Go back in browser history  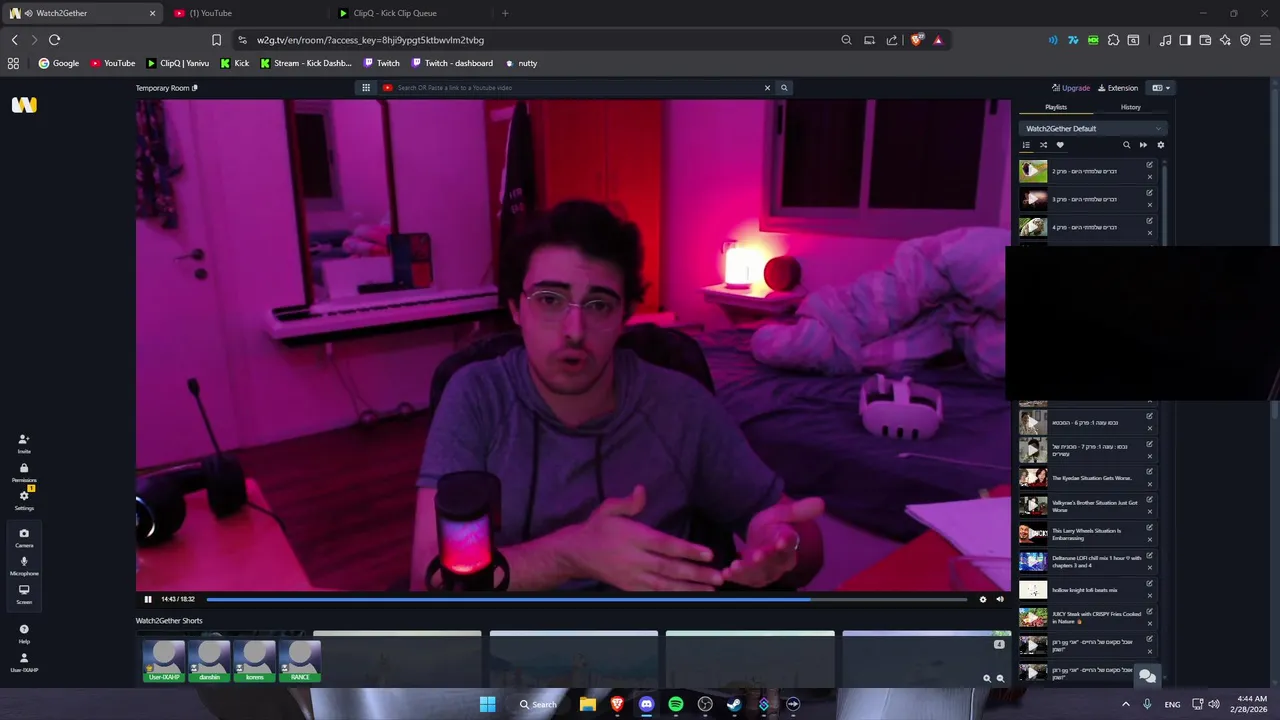coord(14,40)
